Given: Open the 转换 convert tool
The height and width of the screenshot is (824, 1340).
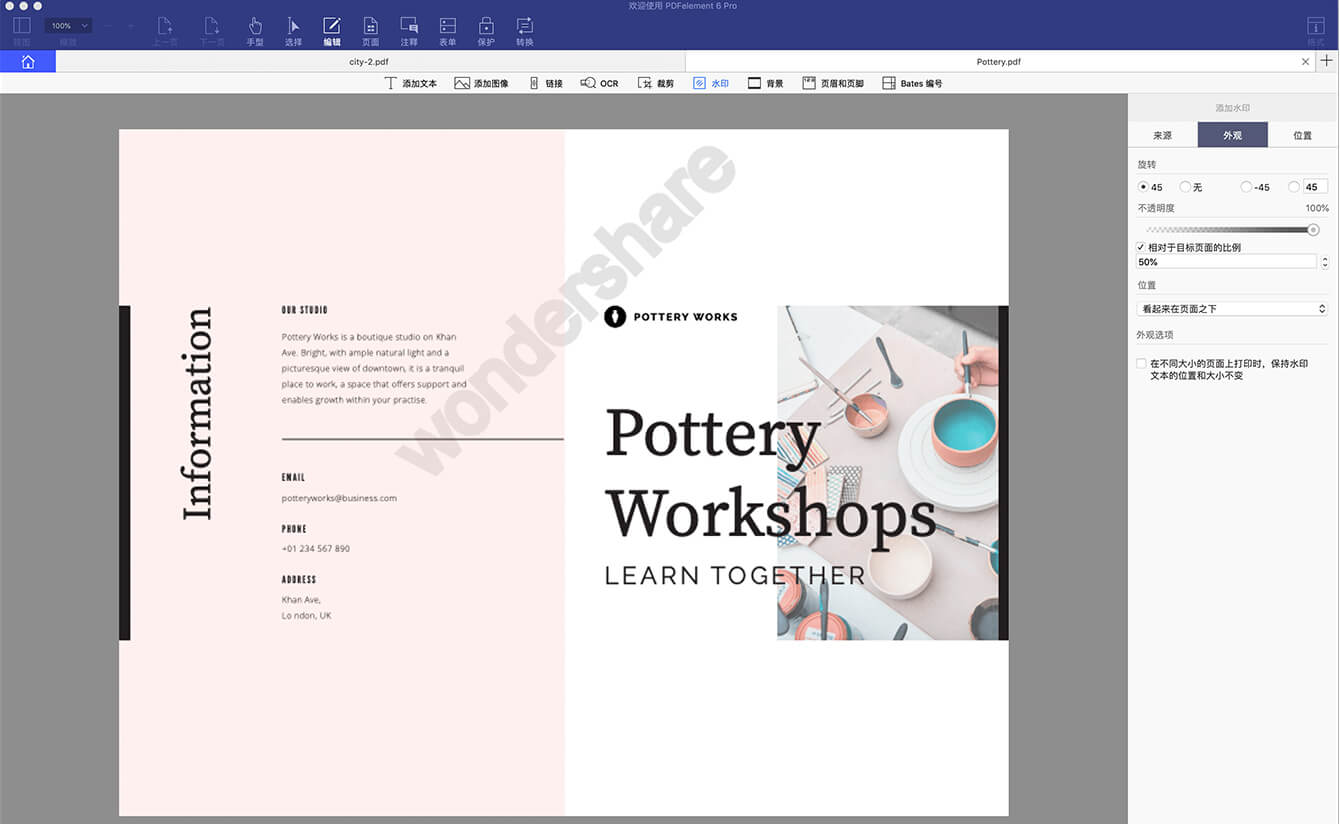Looking at the screenshot, I should point(524,31).
